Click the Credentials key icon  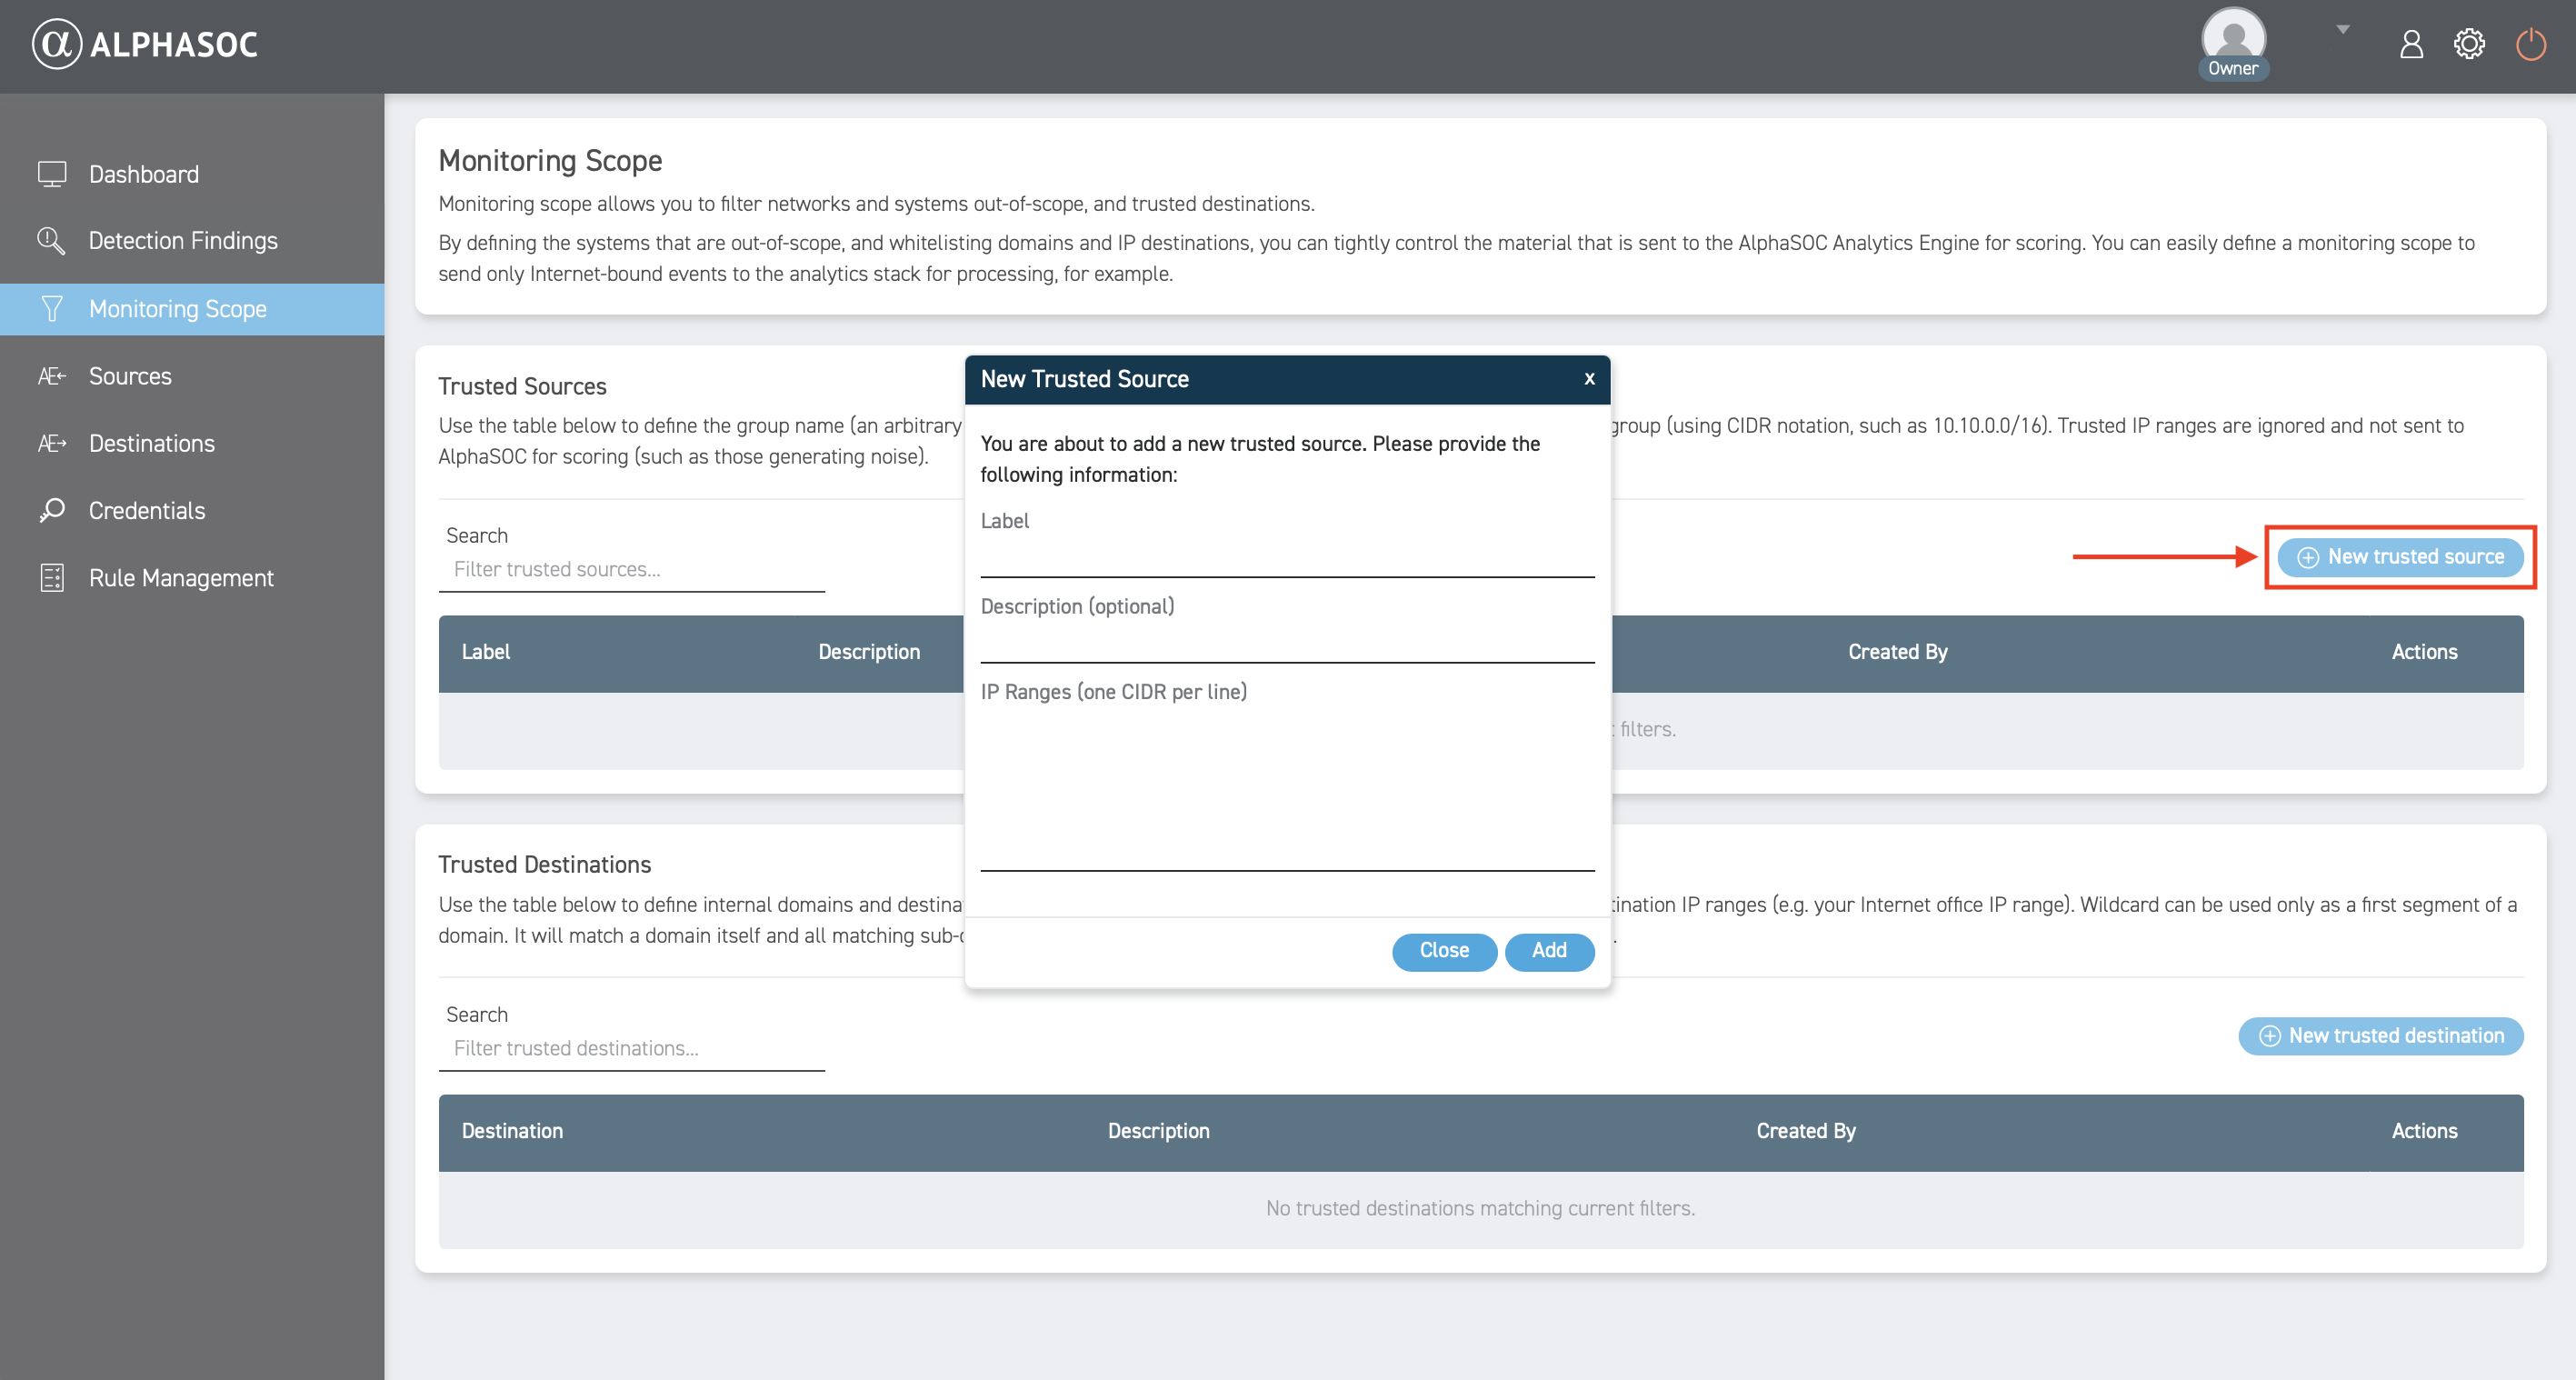[52, 510]
